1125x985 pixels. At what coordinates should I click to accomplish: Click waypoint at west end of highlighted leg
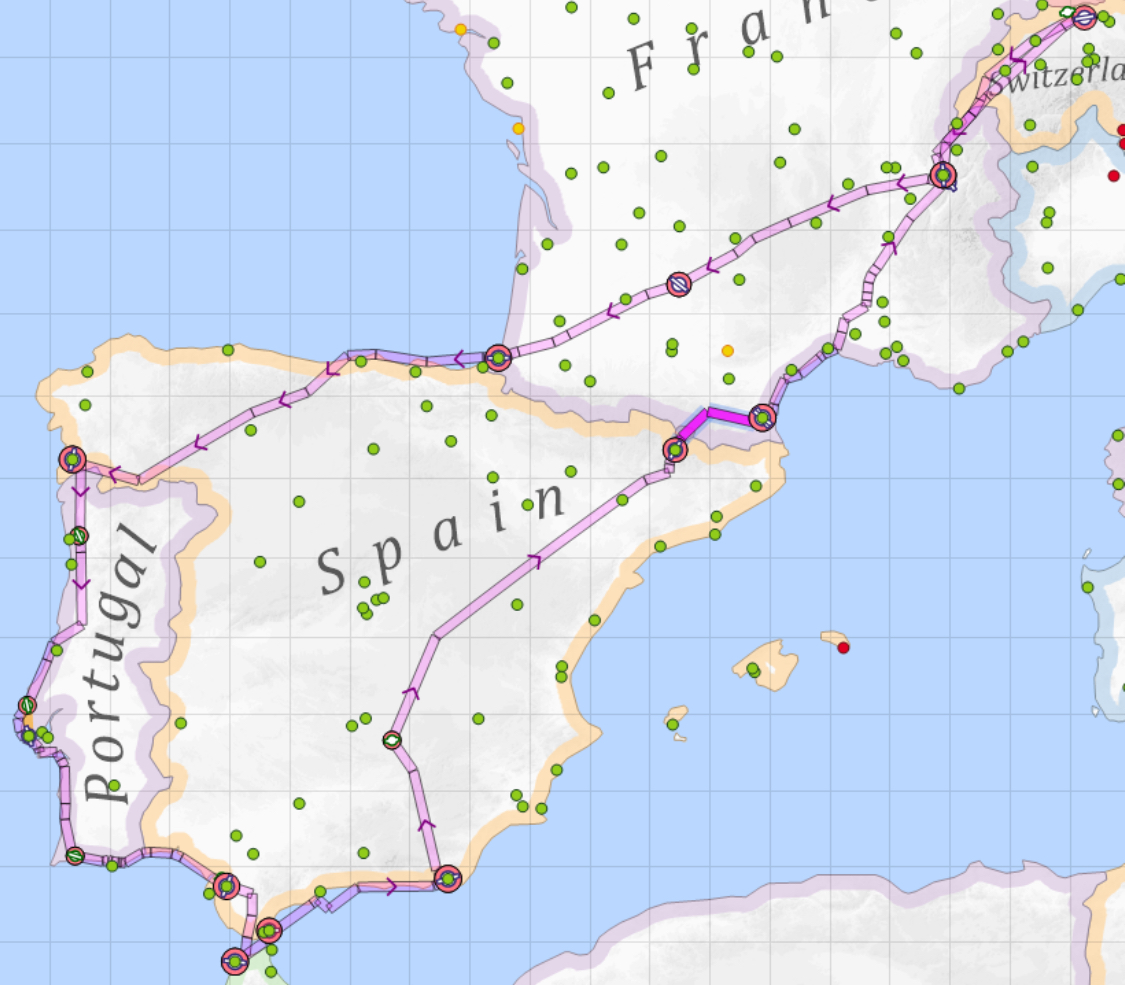(676, 450)
